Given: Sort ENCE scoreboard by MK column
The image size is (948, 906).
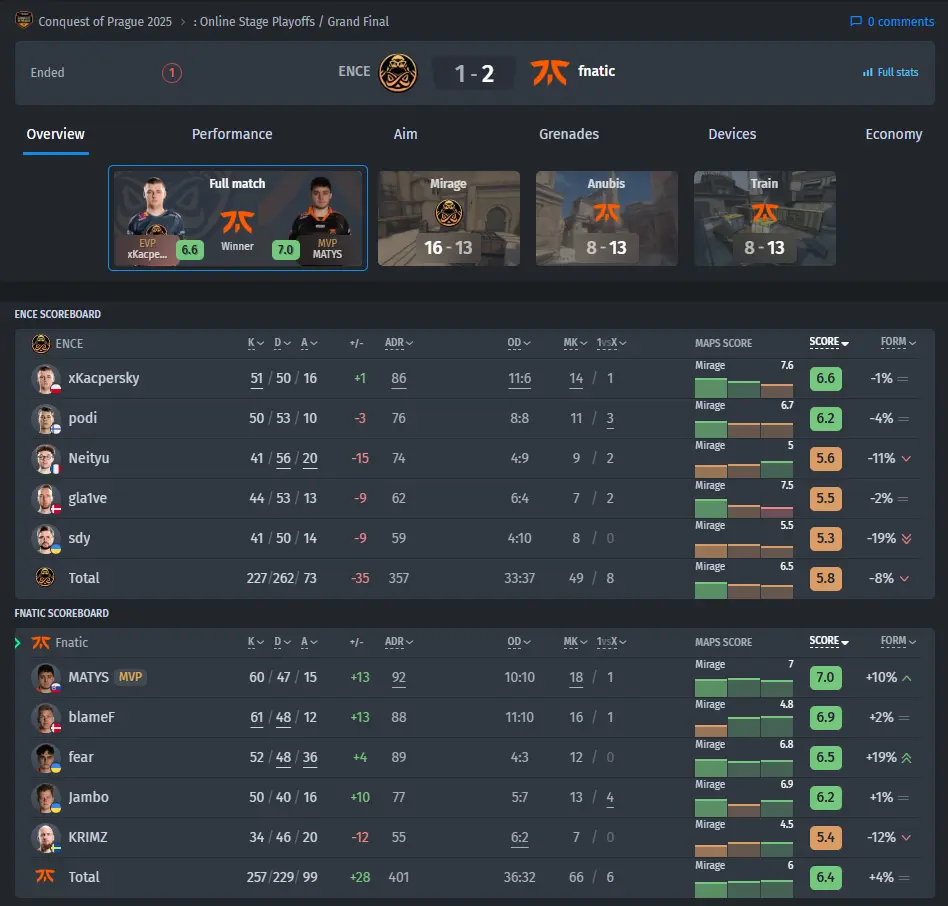Looking at the screenshot, I should [x=575, y=343].
